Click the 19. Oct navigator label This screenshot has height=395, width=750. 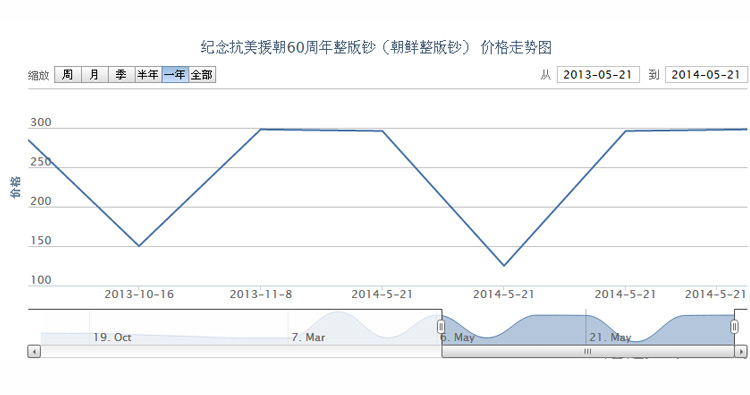pos(112,337)
